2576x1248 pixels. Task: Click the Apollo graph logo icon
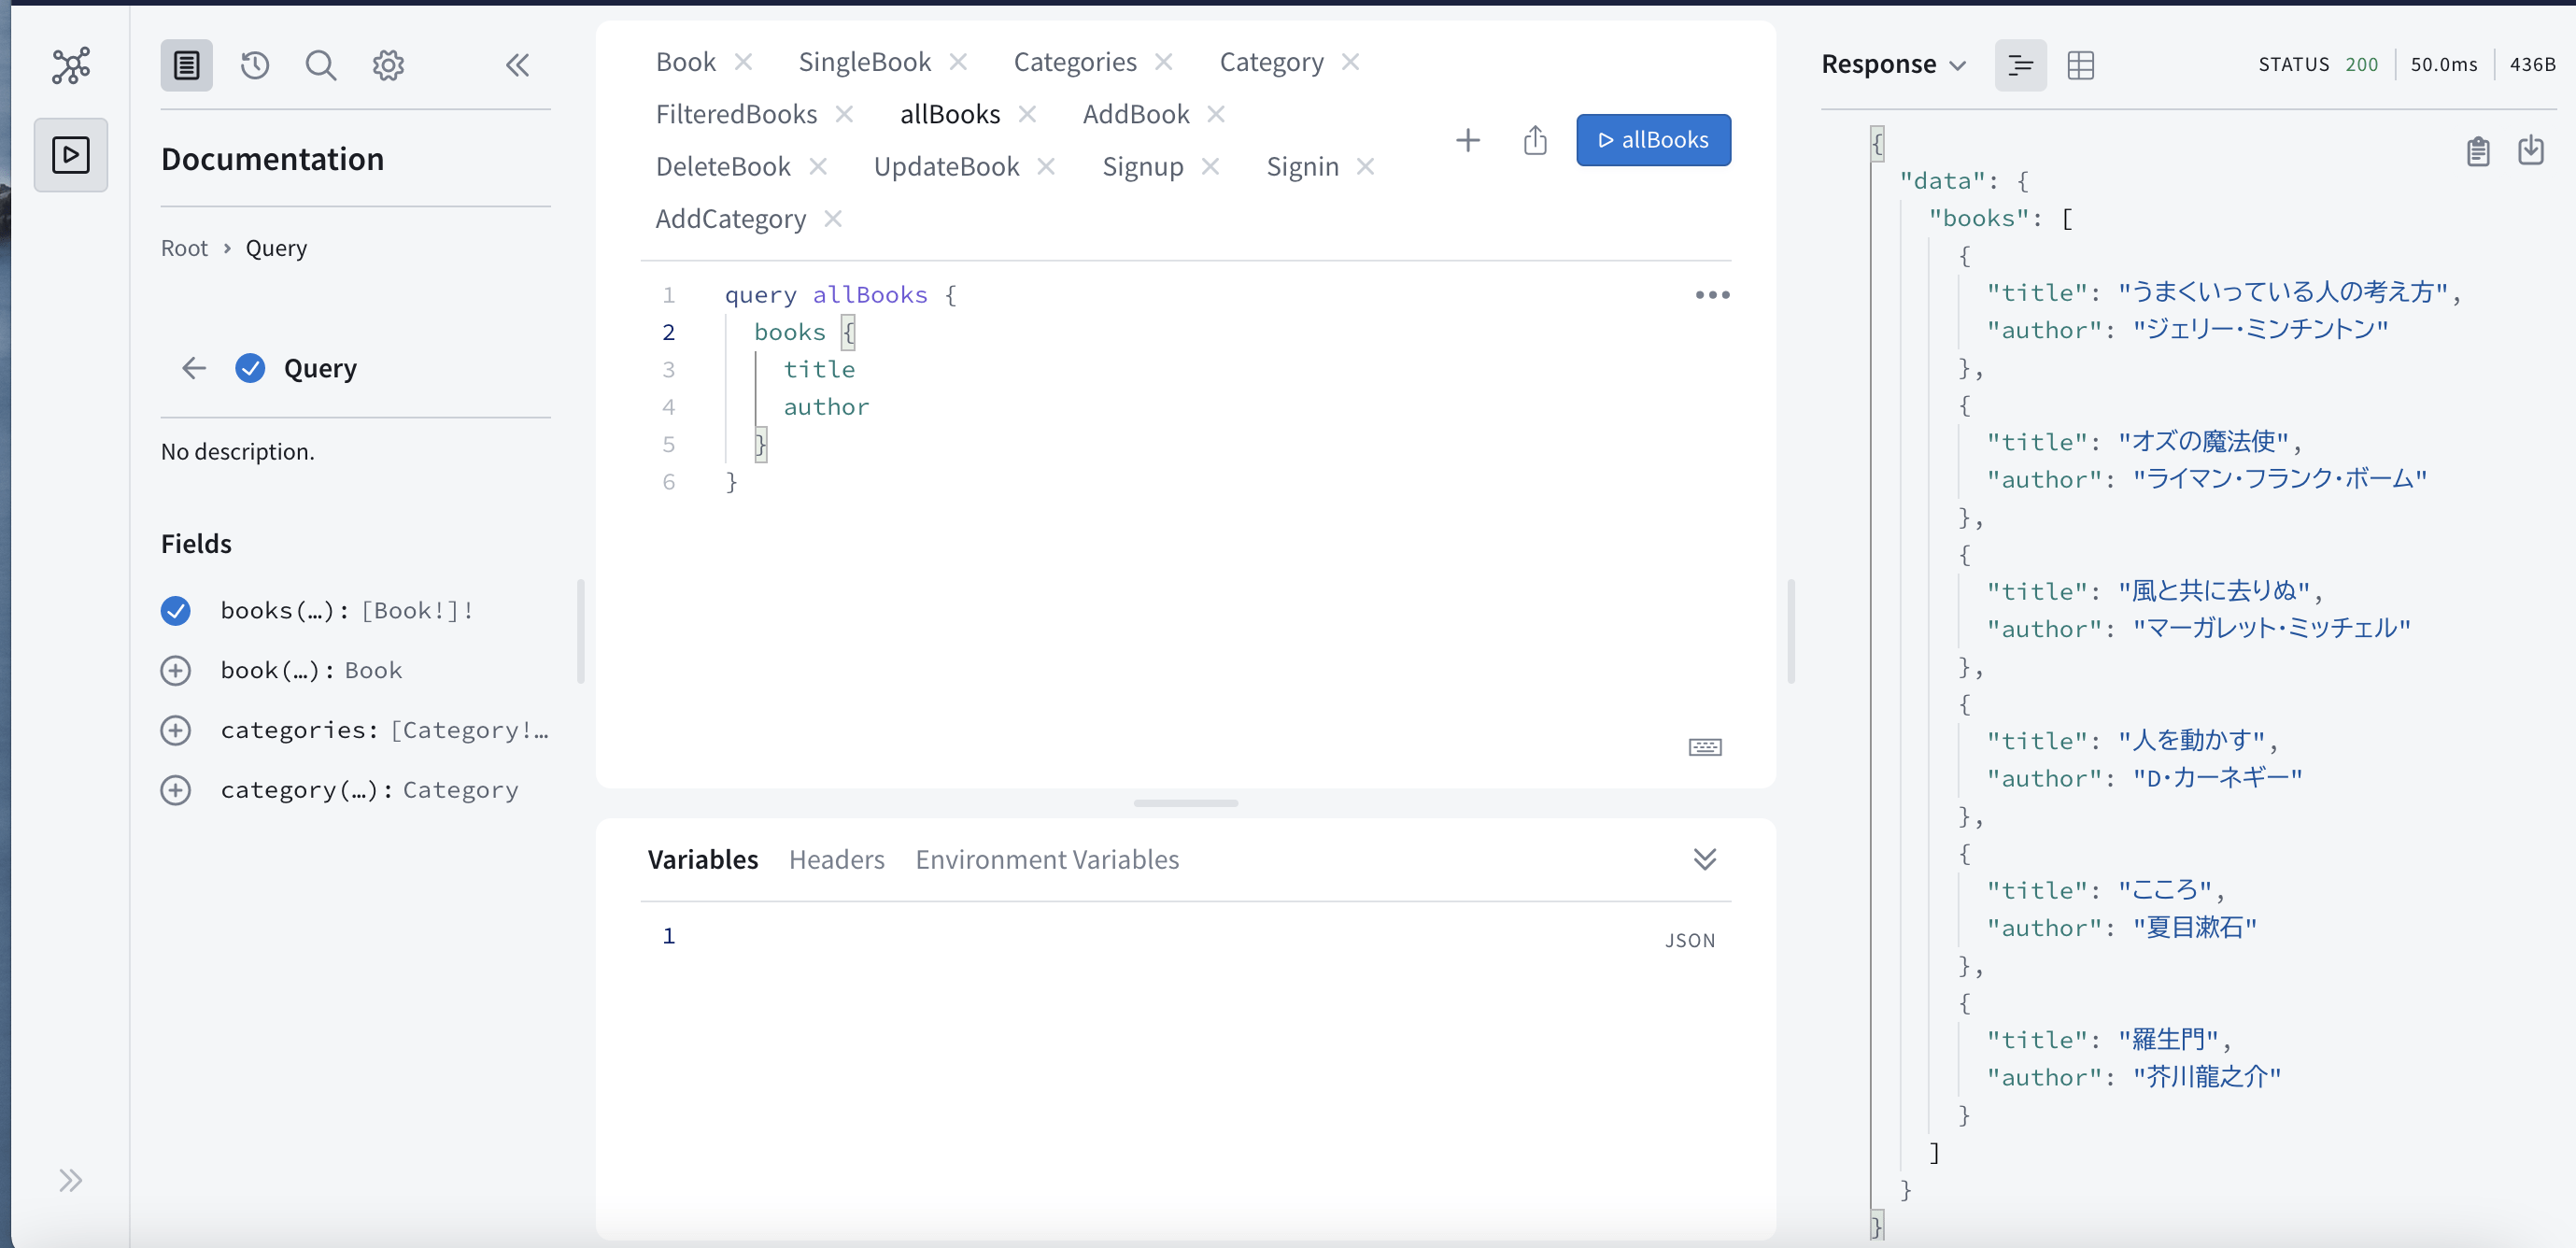(x=71, y=65)
